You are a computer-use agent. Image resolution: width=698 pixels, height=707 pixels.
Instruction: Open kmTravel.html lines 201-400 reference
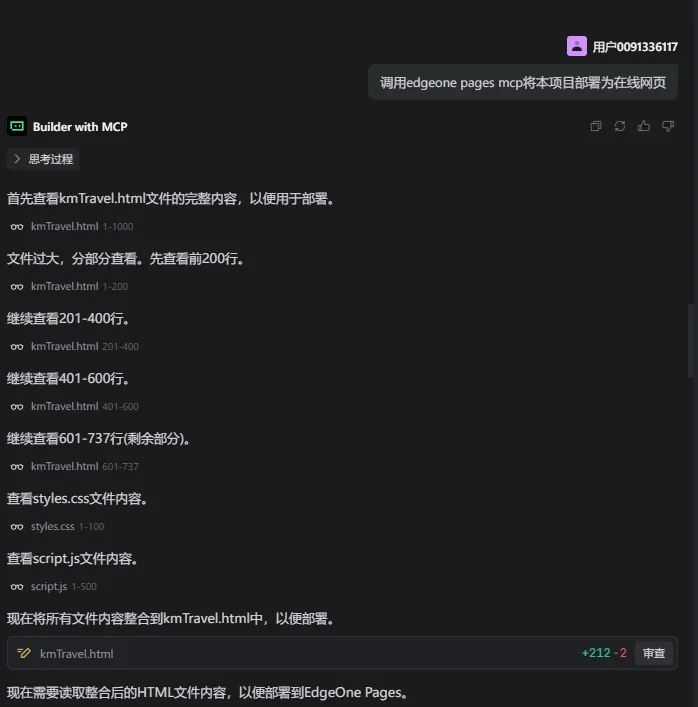pyautogui.click(x=75, y=346)
